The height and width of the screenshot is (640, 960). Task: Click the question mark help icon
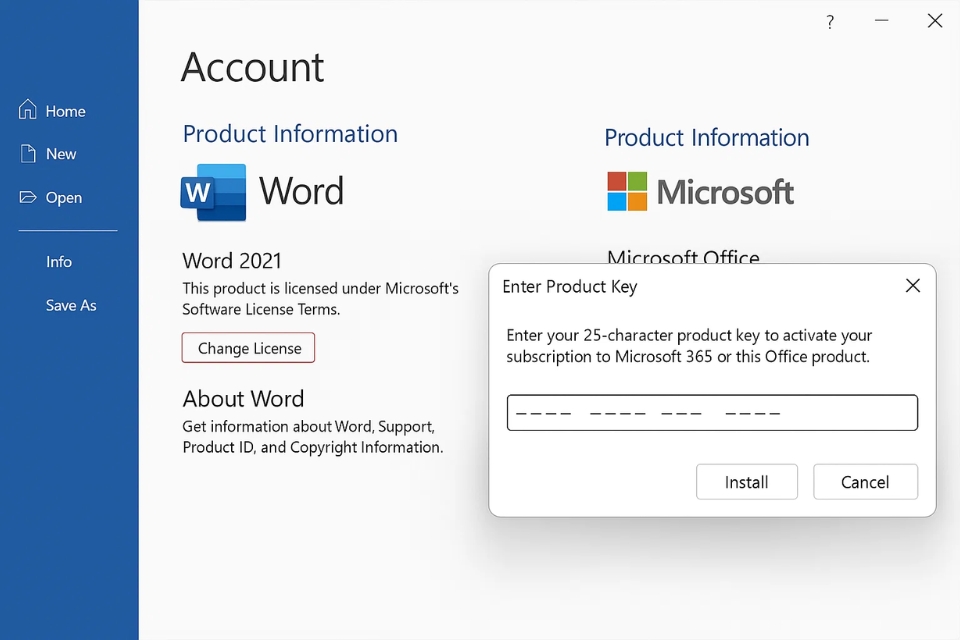(830, 22)
